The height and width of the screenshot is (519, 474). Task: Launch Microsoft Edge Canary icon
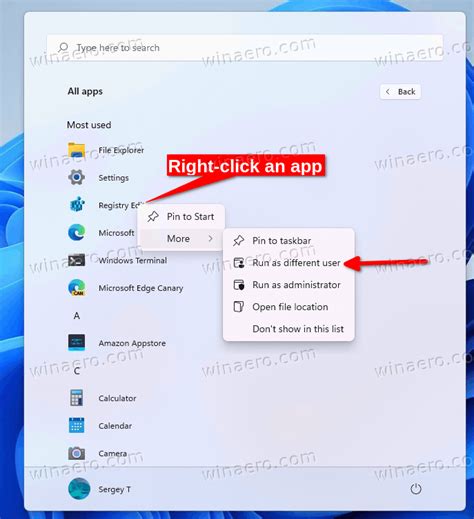[77, 288]
